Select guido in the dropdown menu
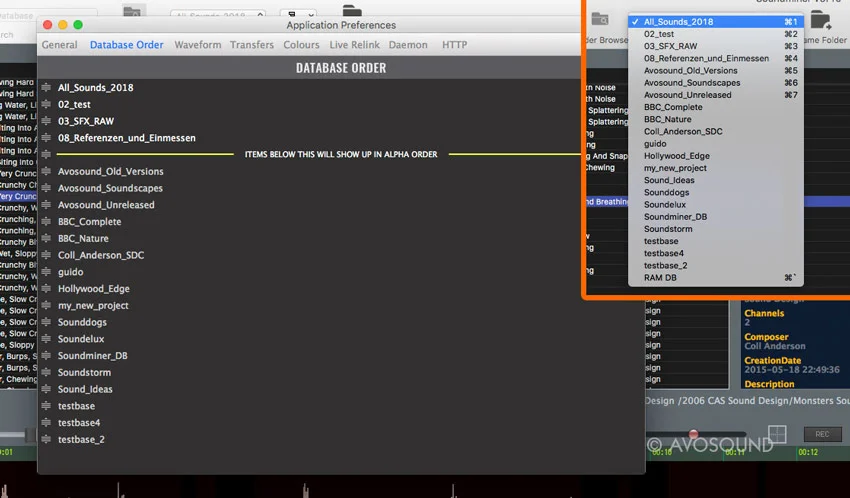 tap(716, 144)
